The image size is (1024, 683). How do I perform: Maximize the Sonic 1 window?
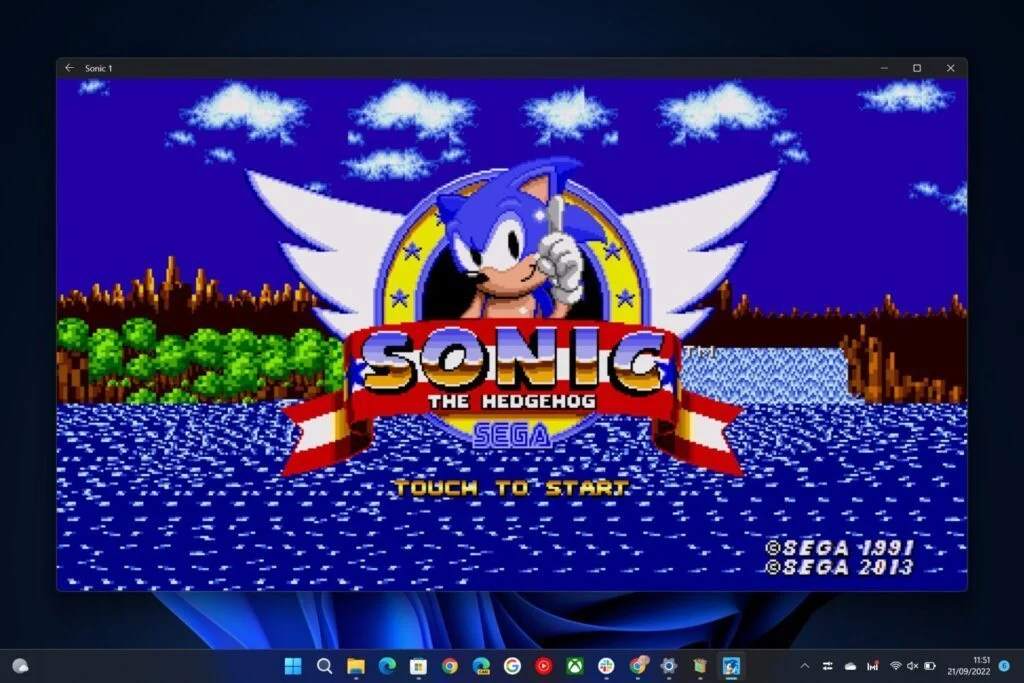(x=917, y=68)
